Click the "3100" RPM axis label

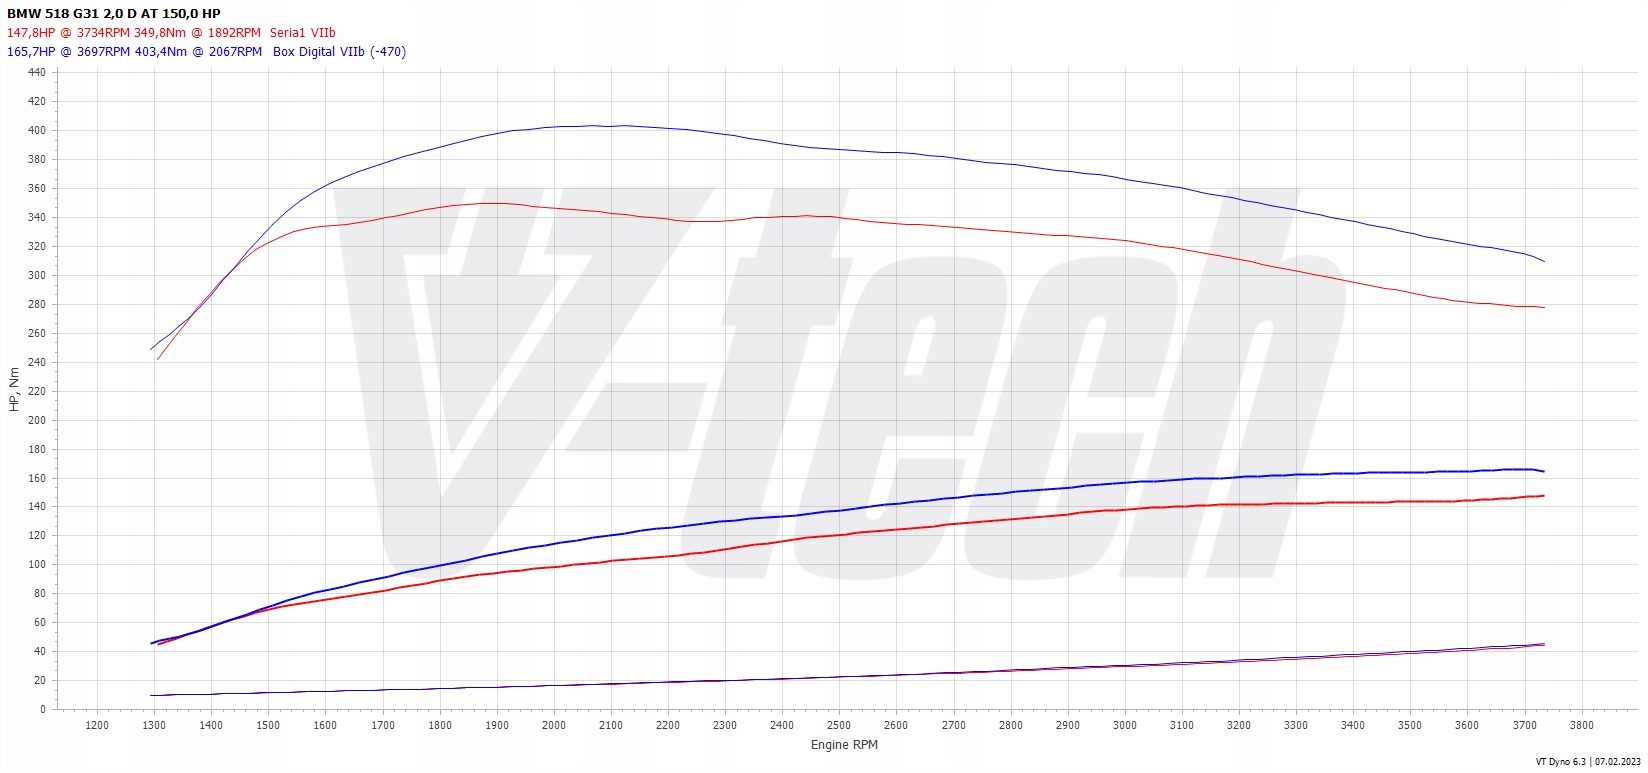1182,726
